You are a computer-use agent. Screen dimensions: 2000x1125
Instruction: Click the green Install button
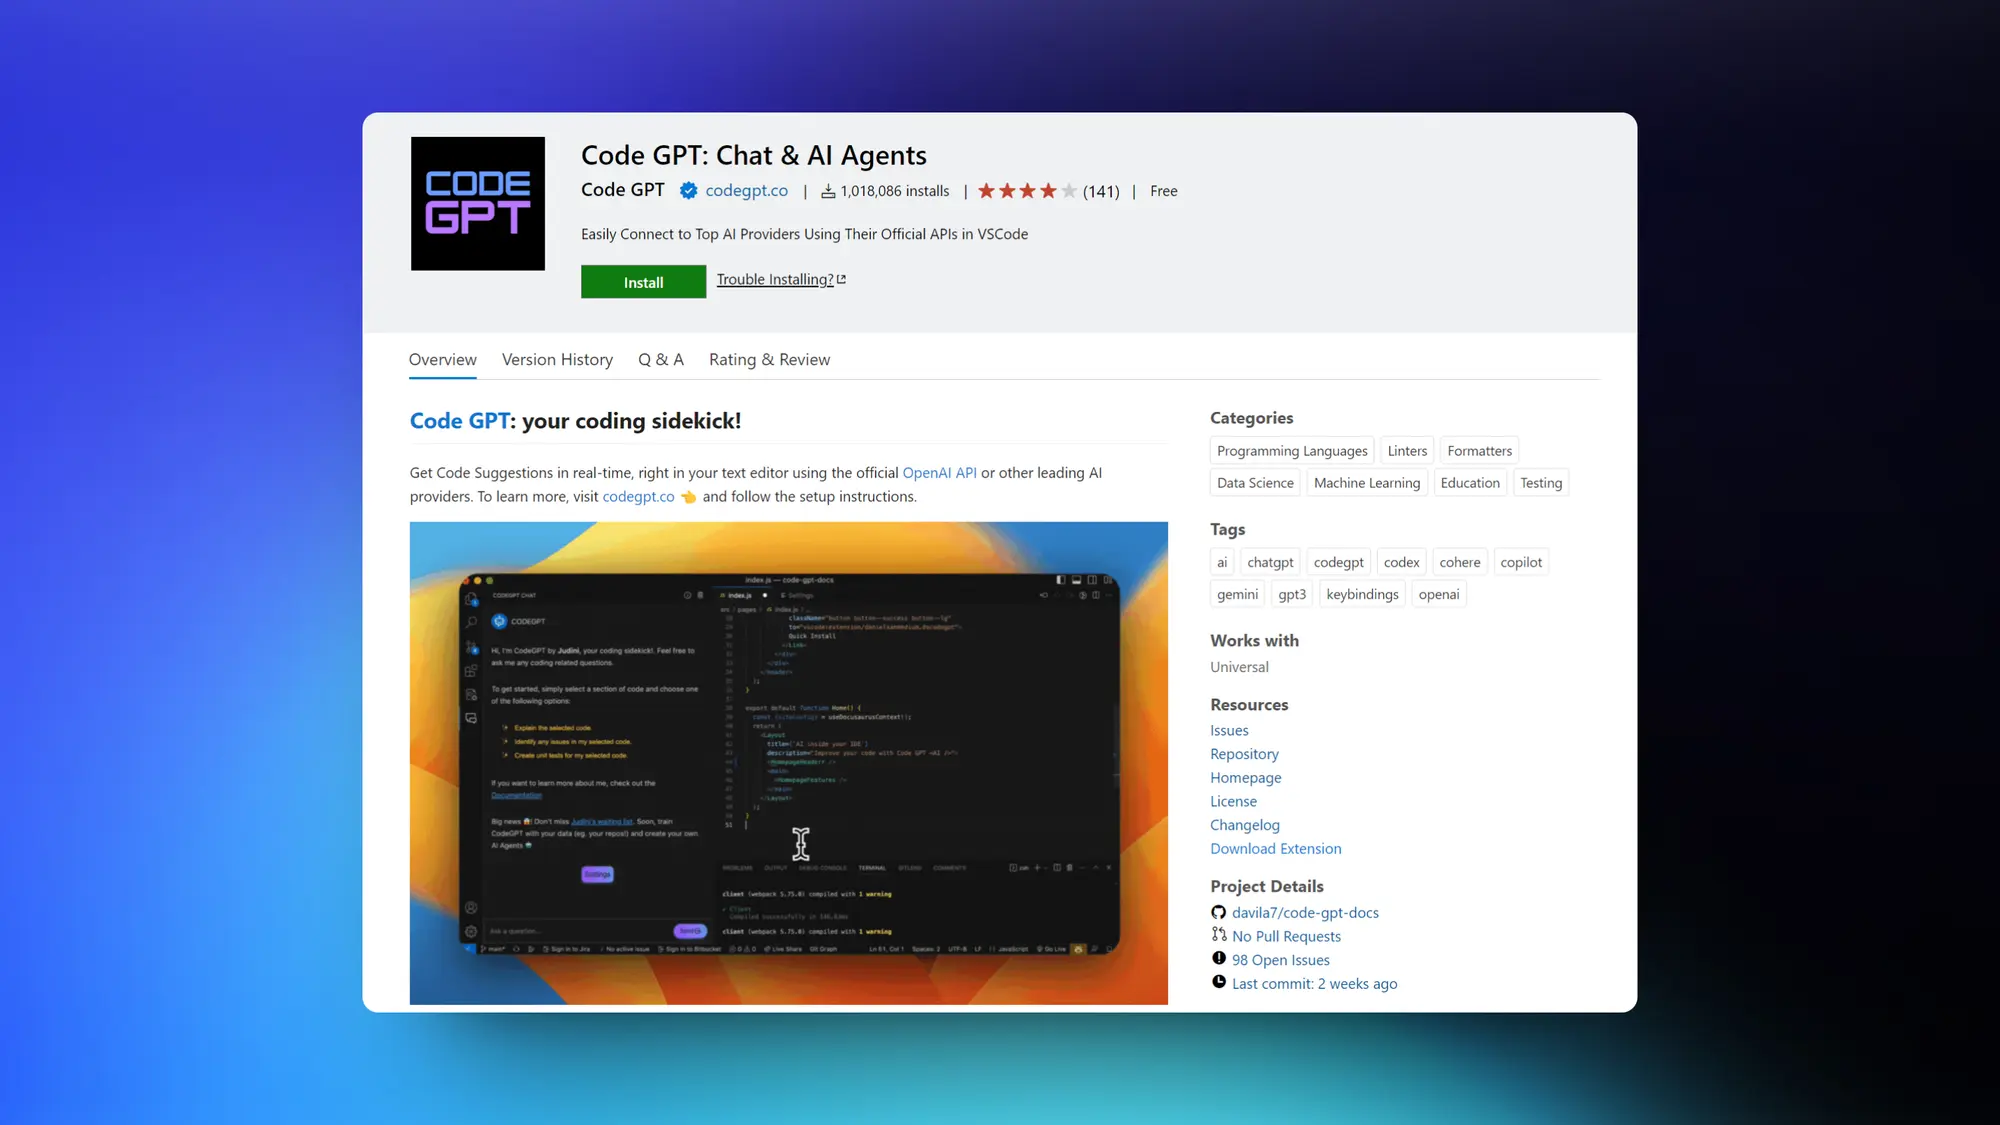643,282
